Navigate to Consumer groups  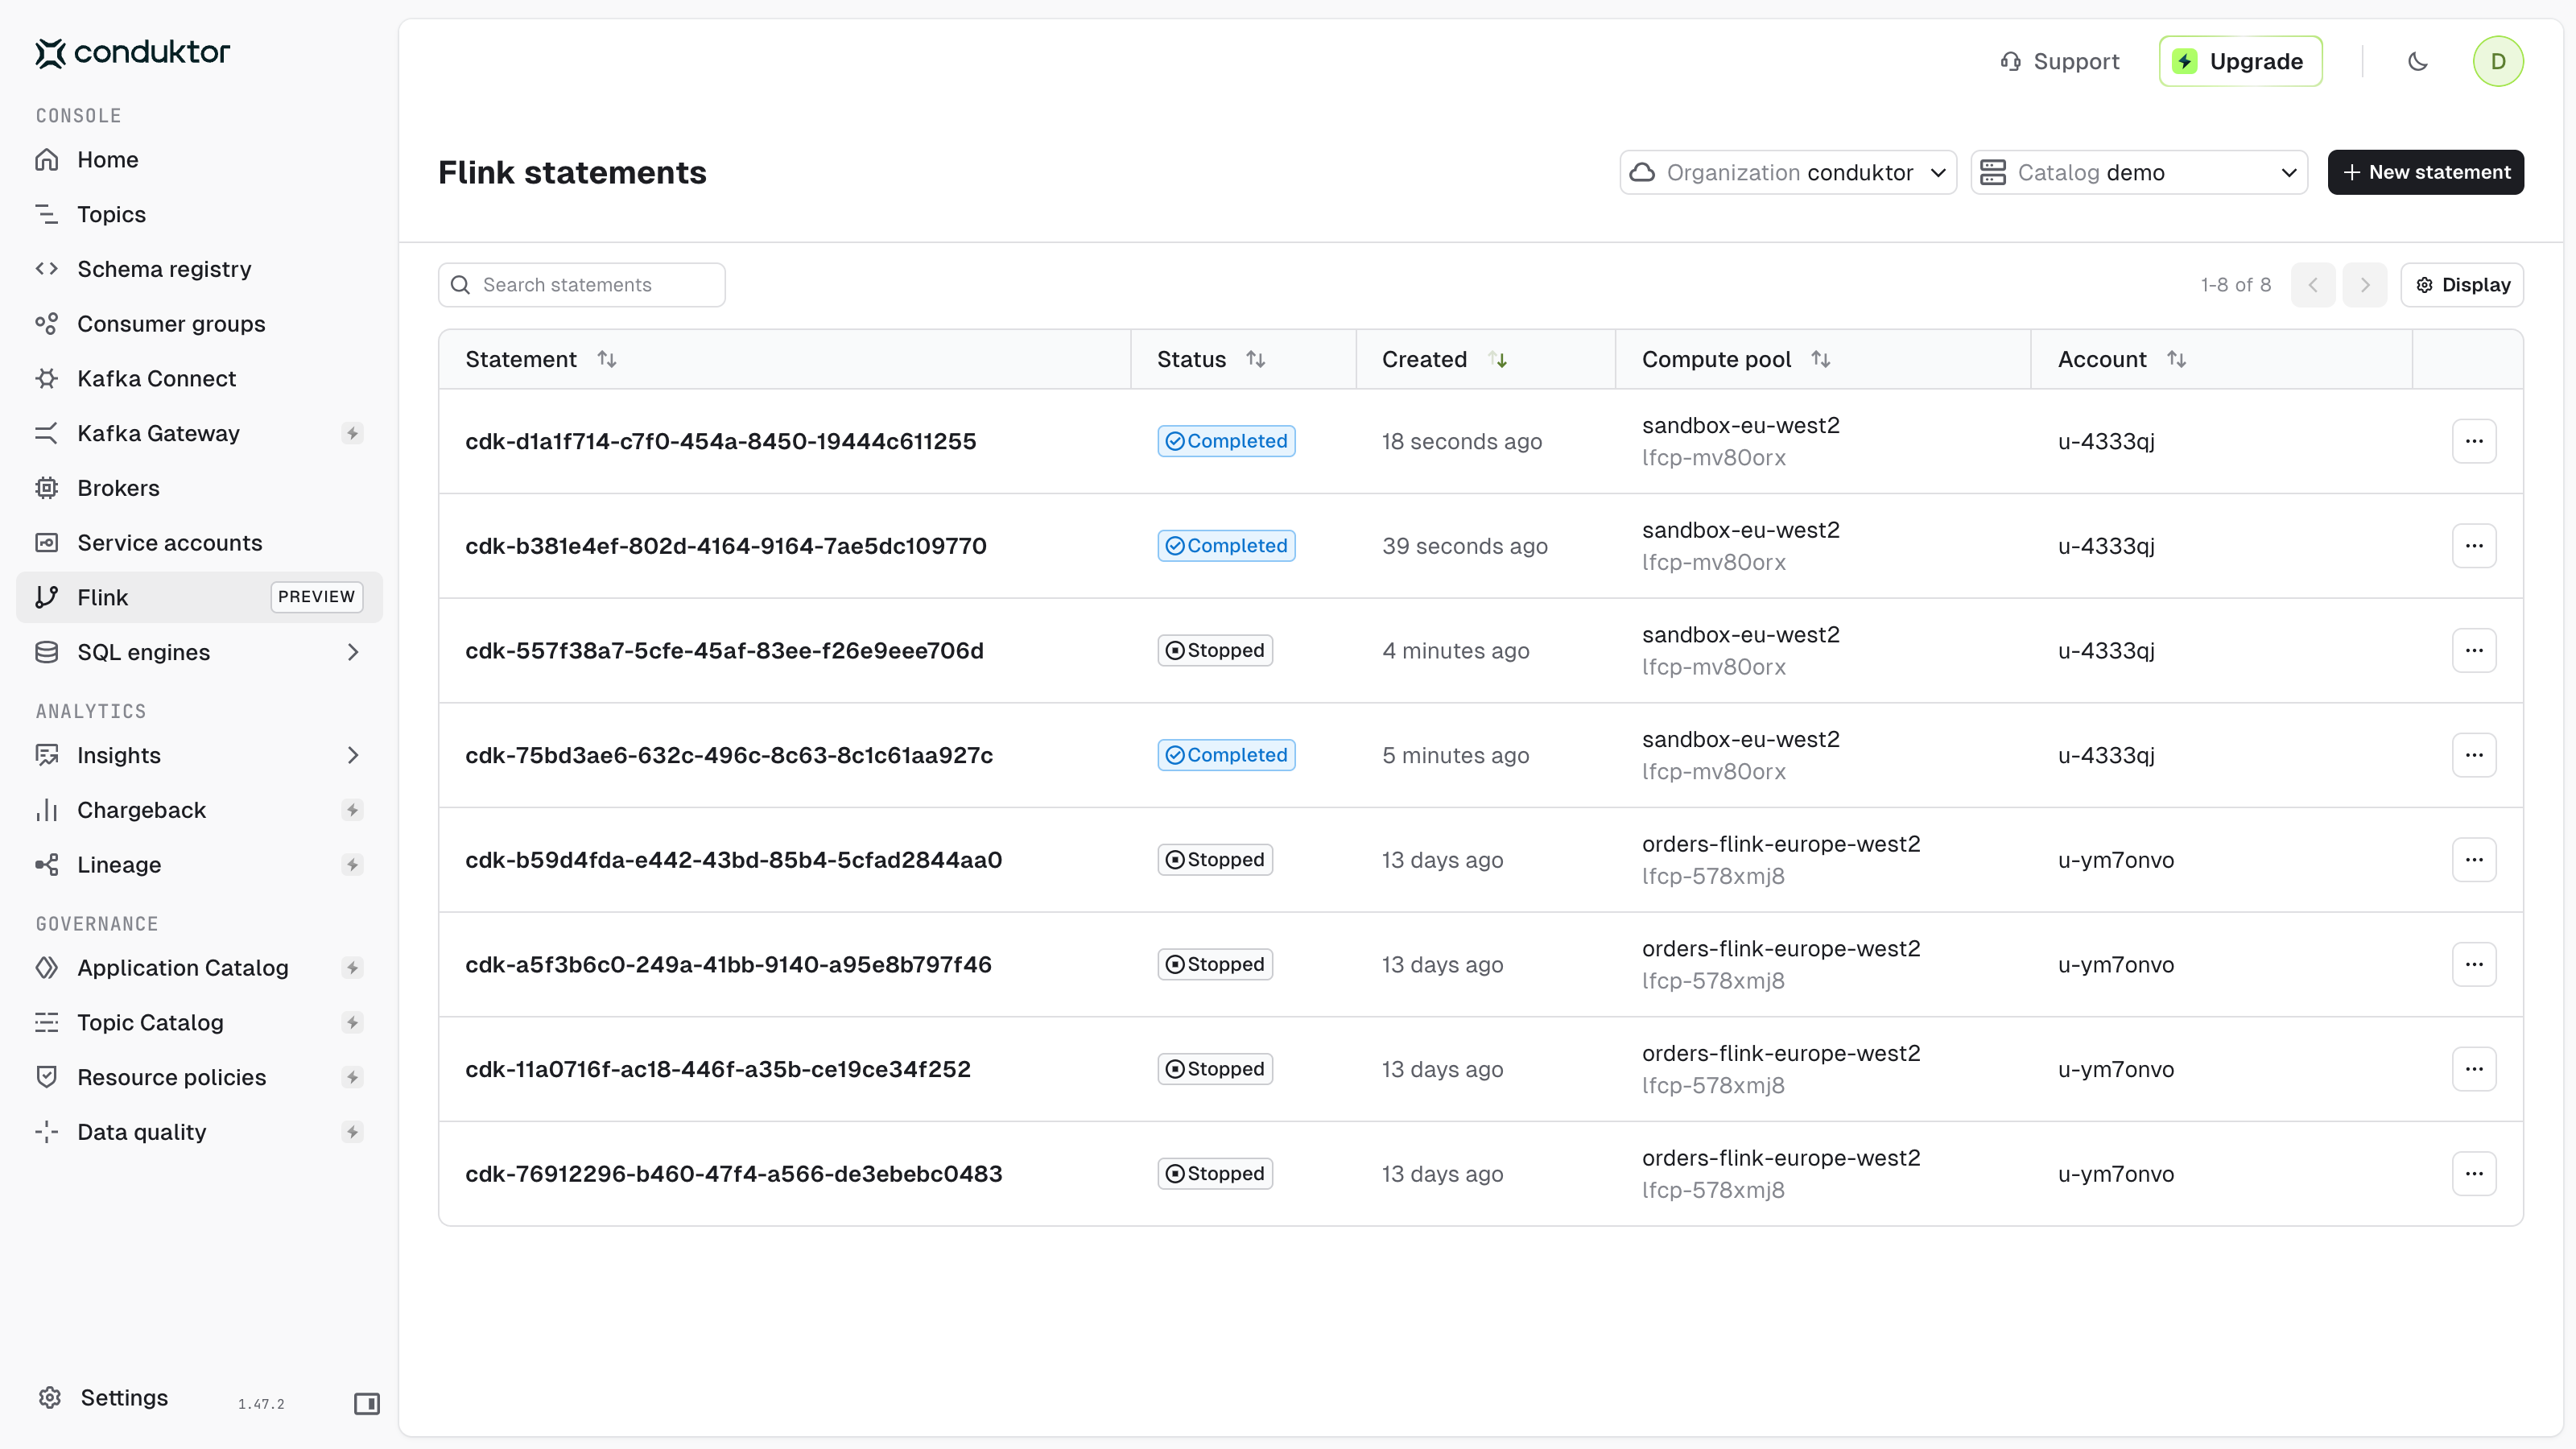tap(199, 324)
